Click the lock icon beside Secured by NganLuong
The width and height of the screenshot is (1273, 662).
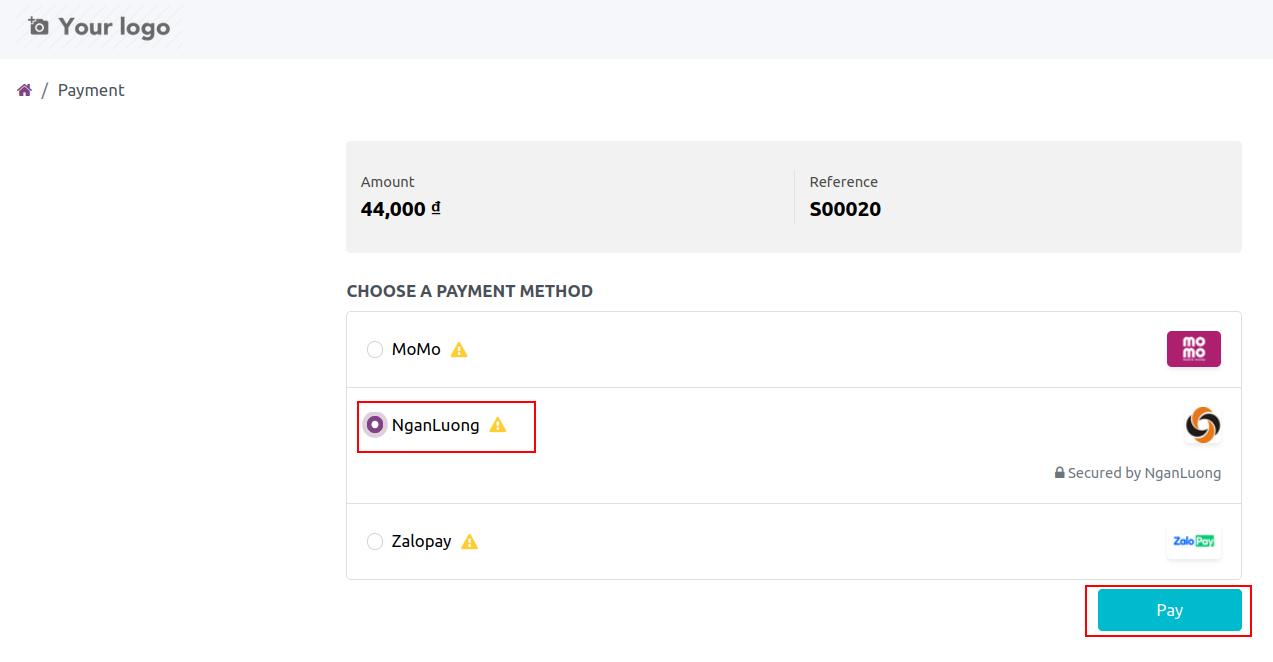(x=1059, y=473)
